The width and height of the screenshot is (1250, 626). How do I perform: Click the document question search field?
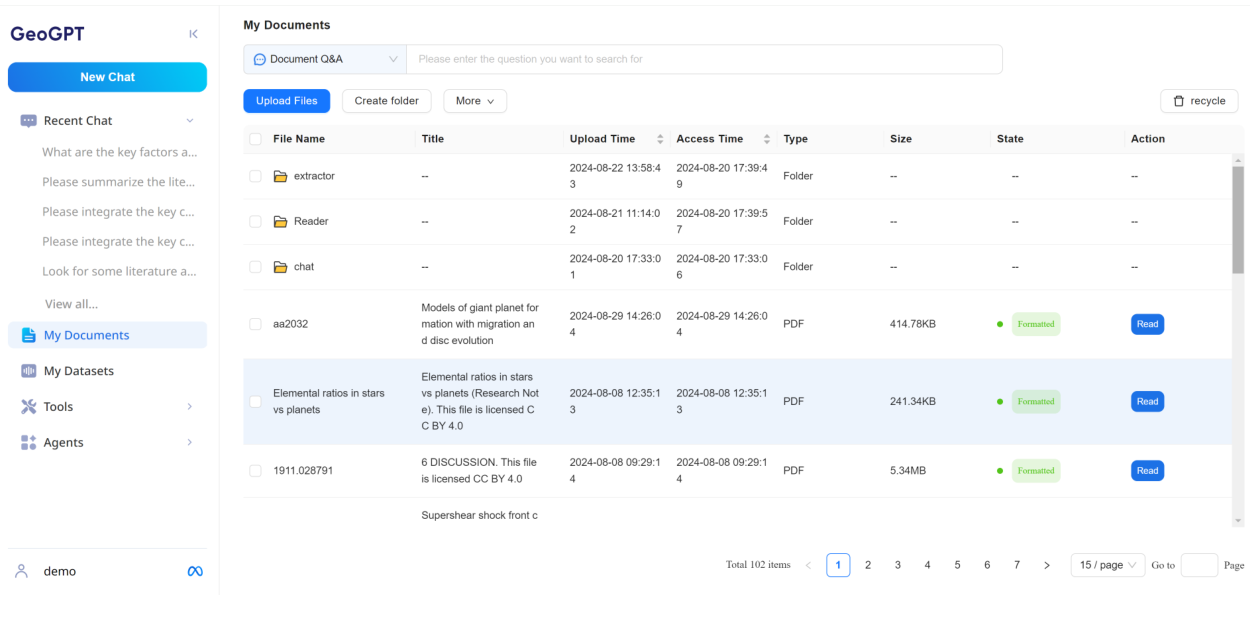pos(703,59)
